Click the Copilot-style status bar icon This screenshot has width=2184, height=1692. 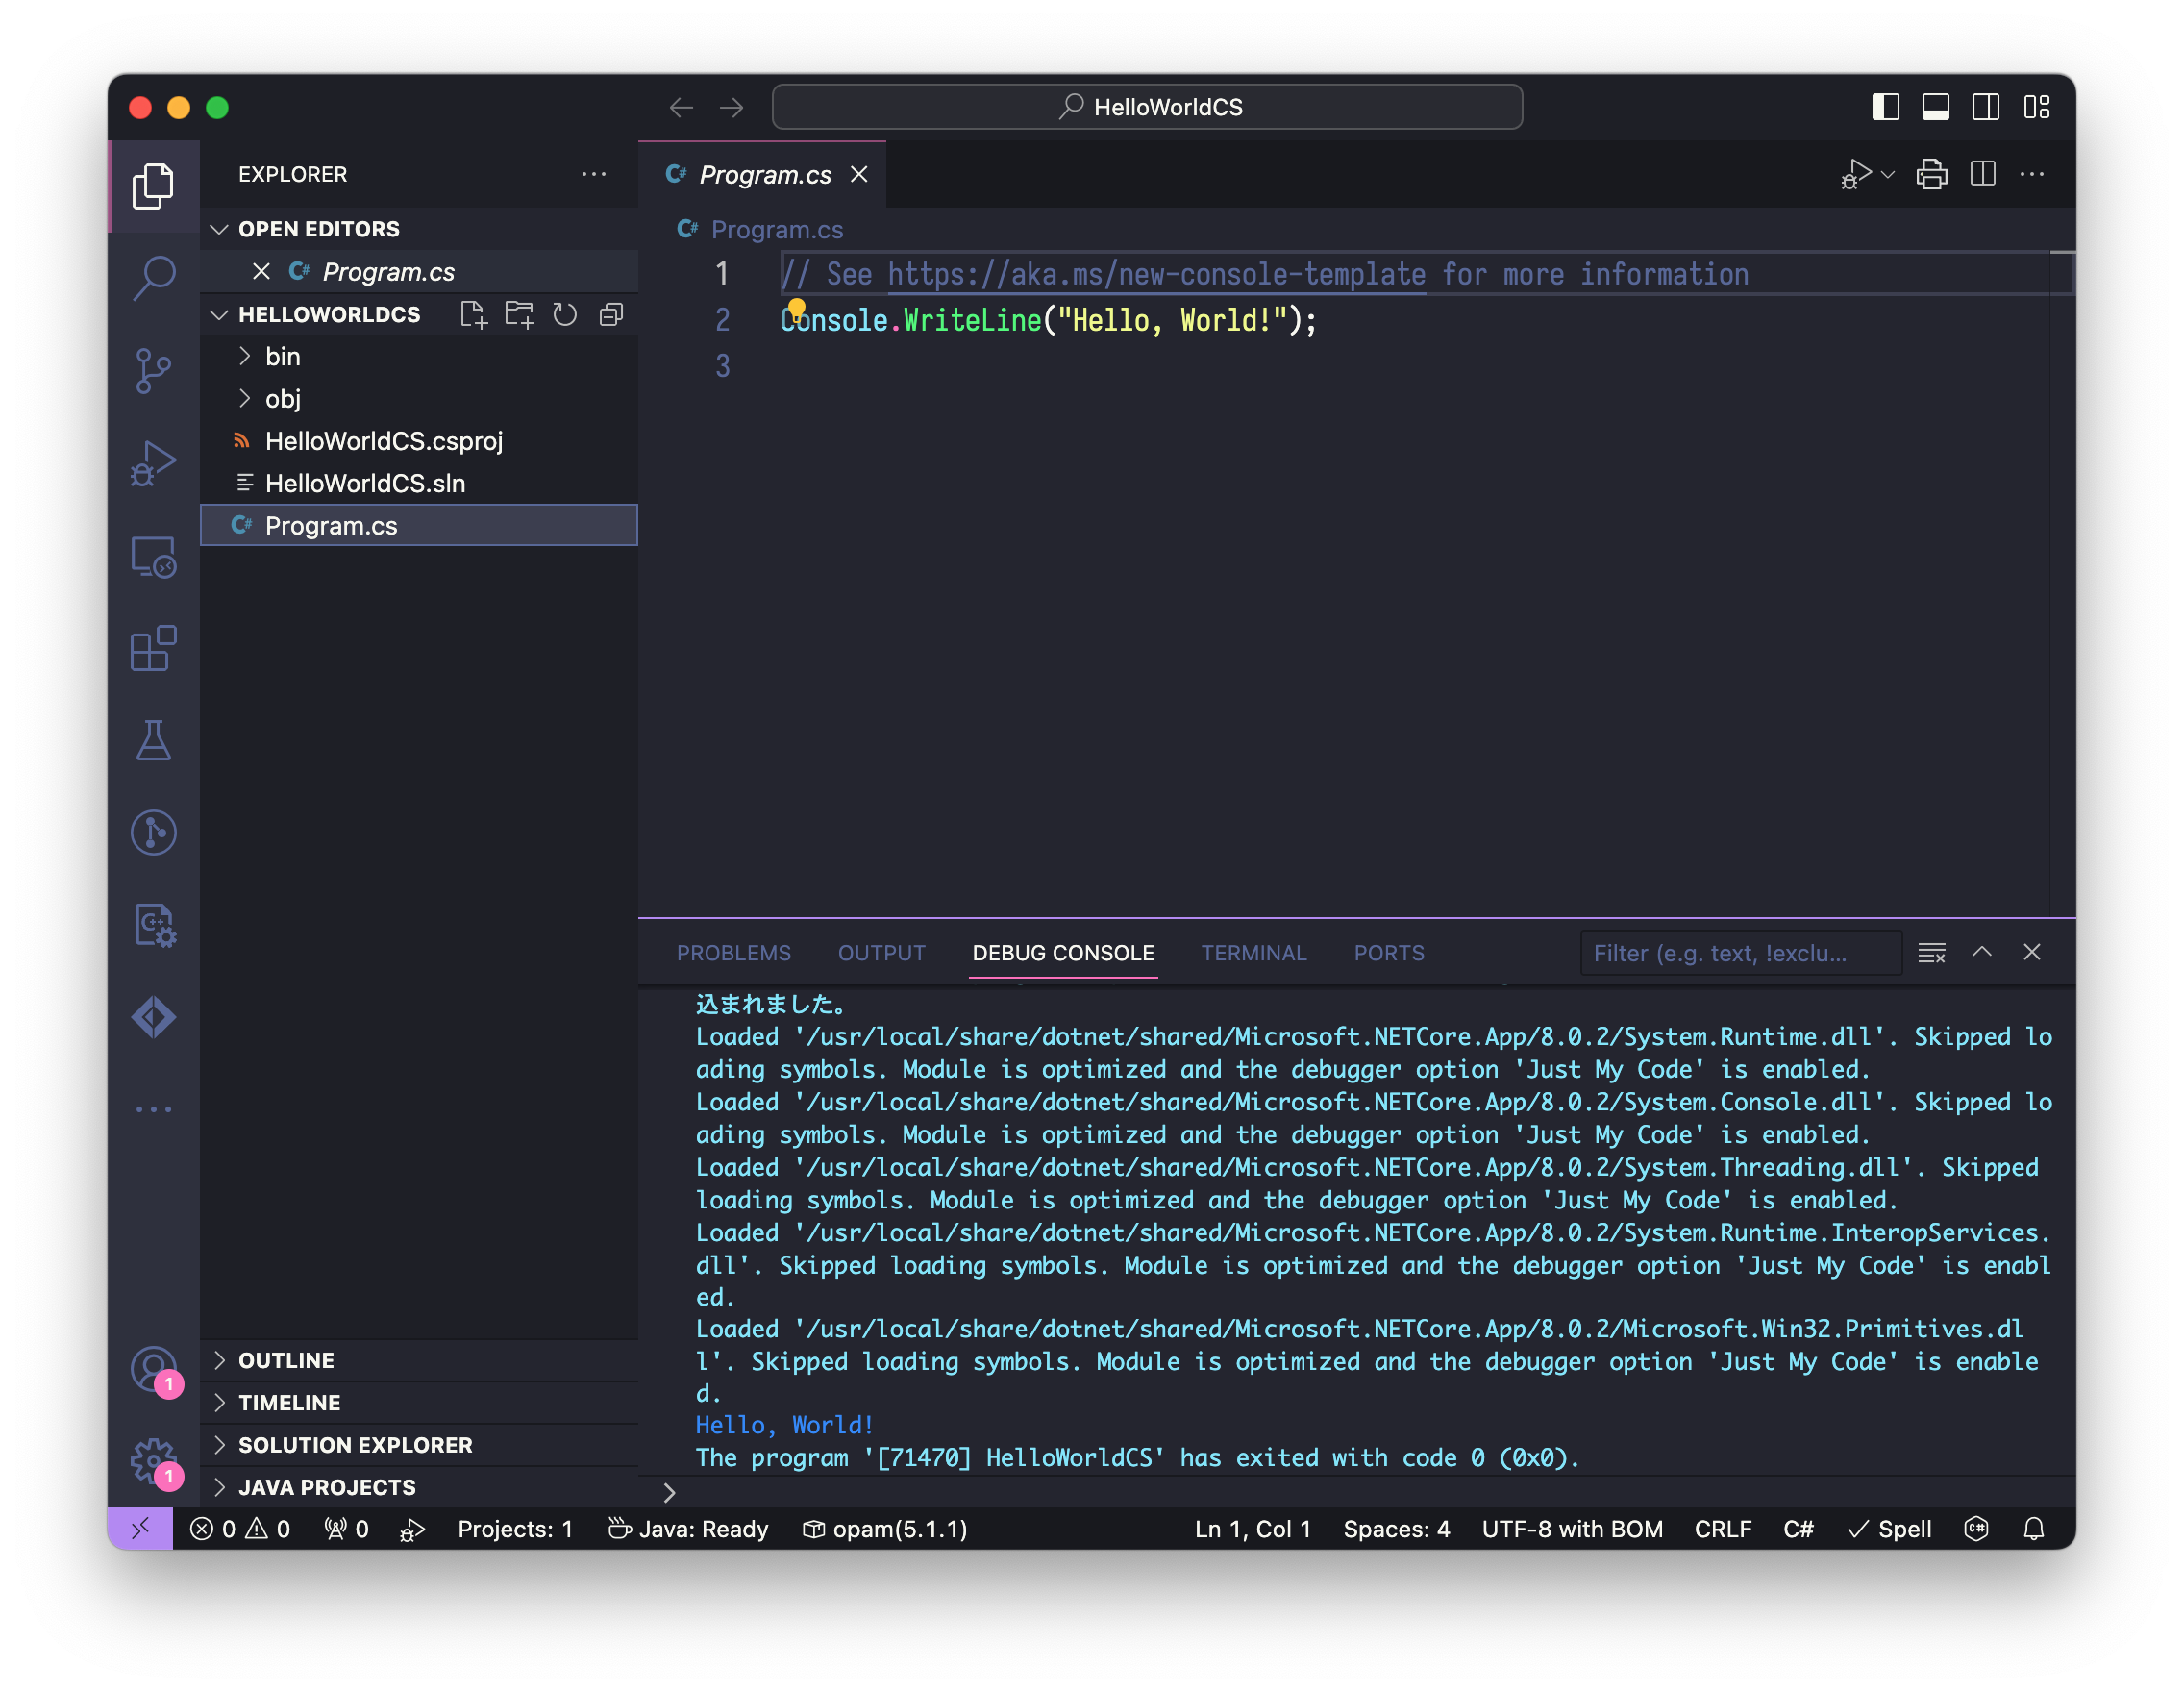pos(1975,1528)
